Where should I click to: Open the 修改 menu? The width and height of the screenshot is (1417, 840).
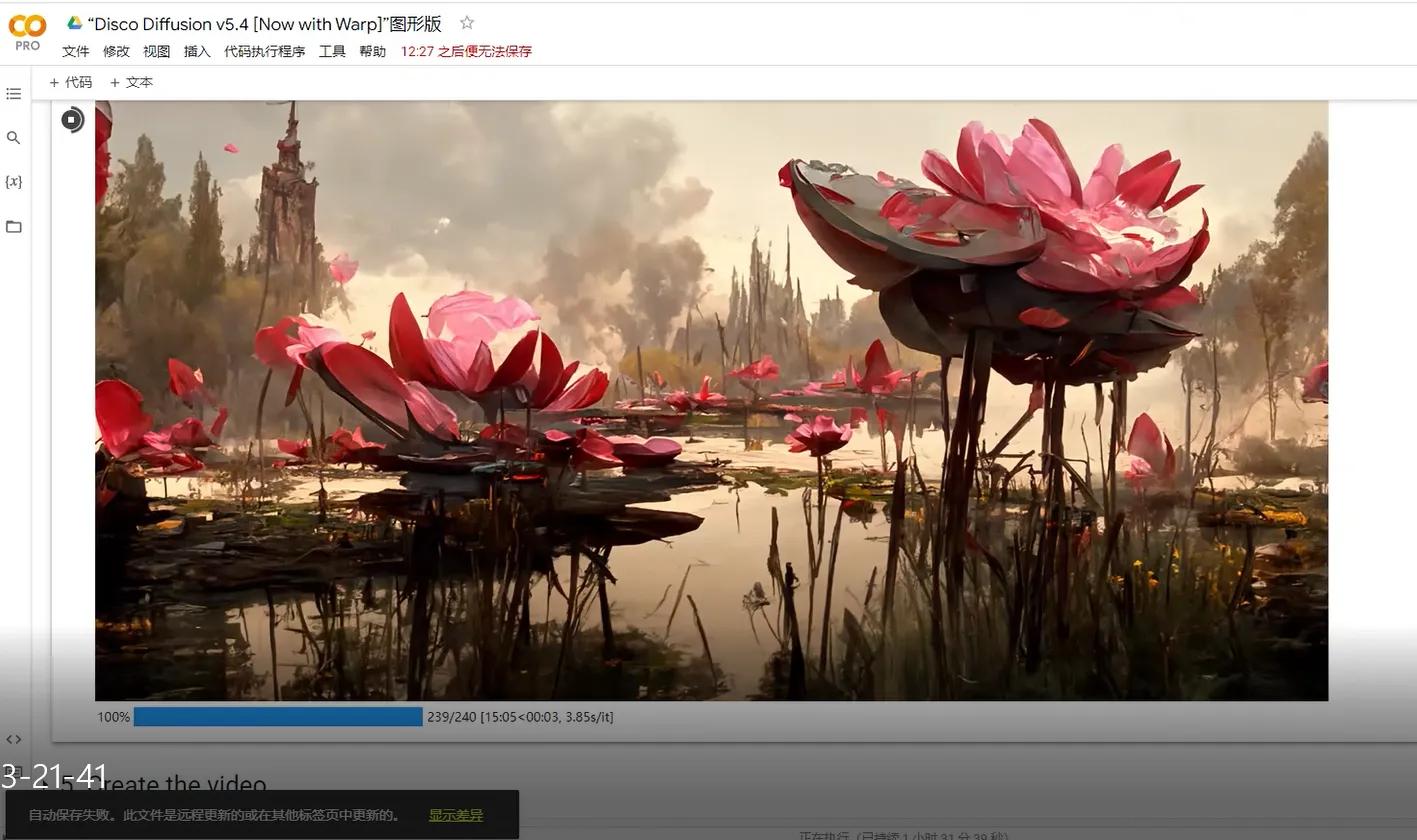116,51
